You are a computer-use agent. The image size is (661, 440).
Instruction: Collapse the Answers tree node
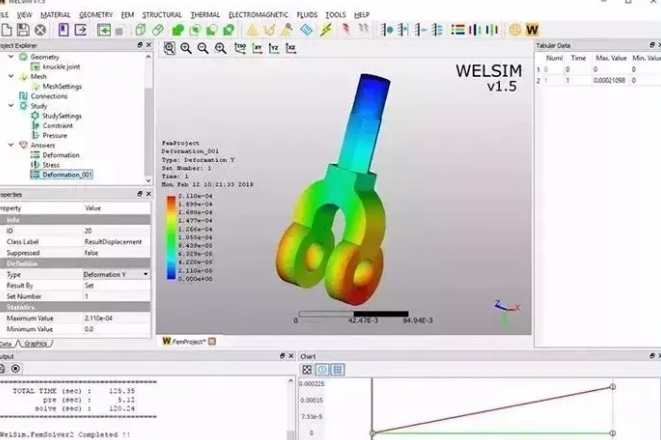click(x=12, y=145)
